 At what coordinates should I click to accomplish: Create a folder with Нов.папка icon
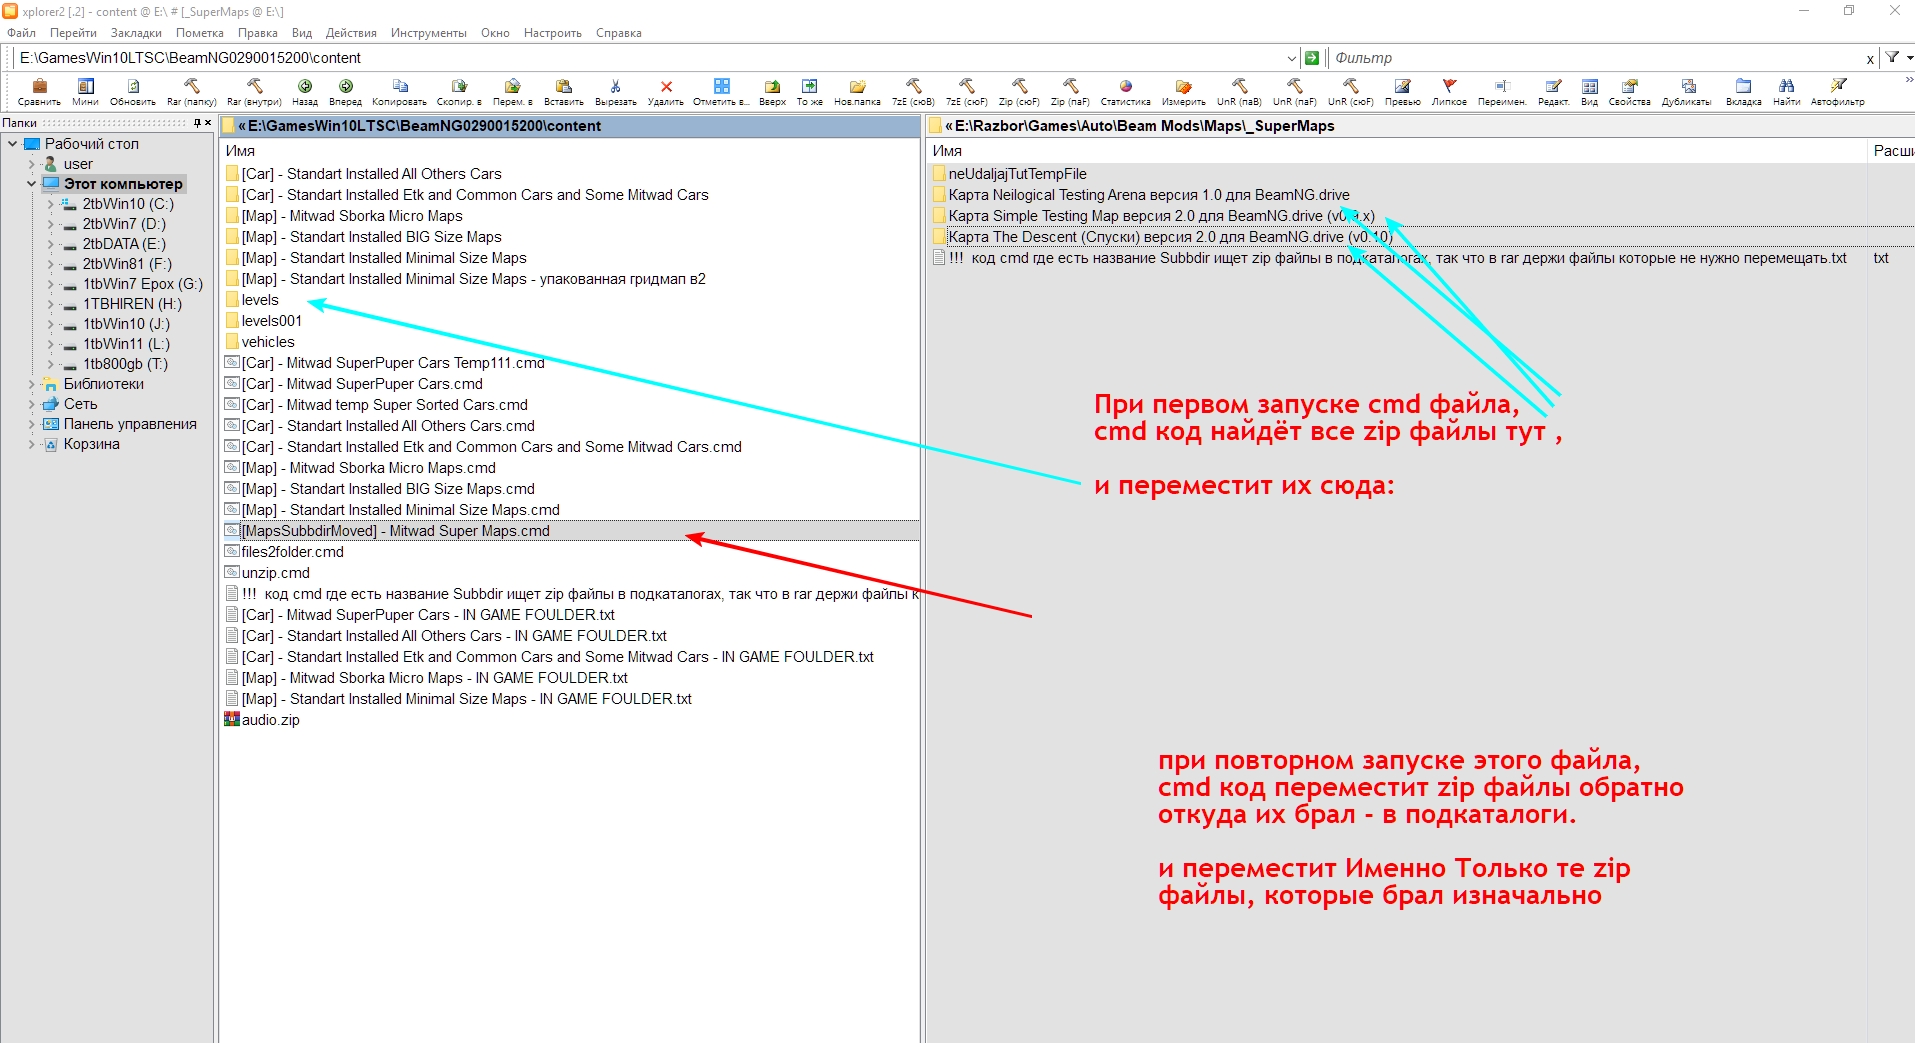tap(857, 86)
